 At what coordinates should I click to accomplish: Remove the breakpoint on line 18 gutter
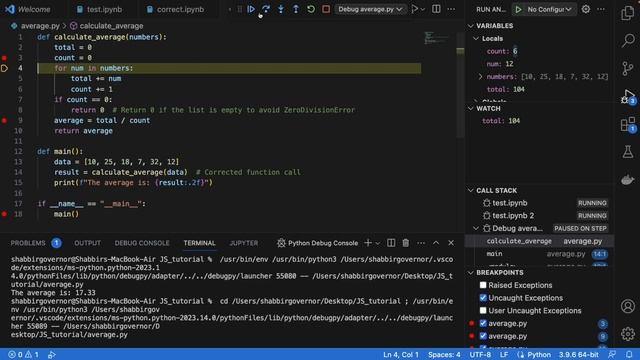click(4, 214)
